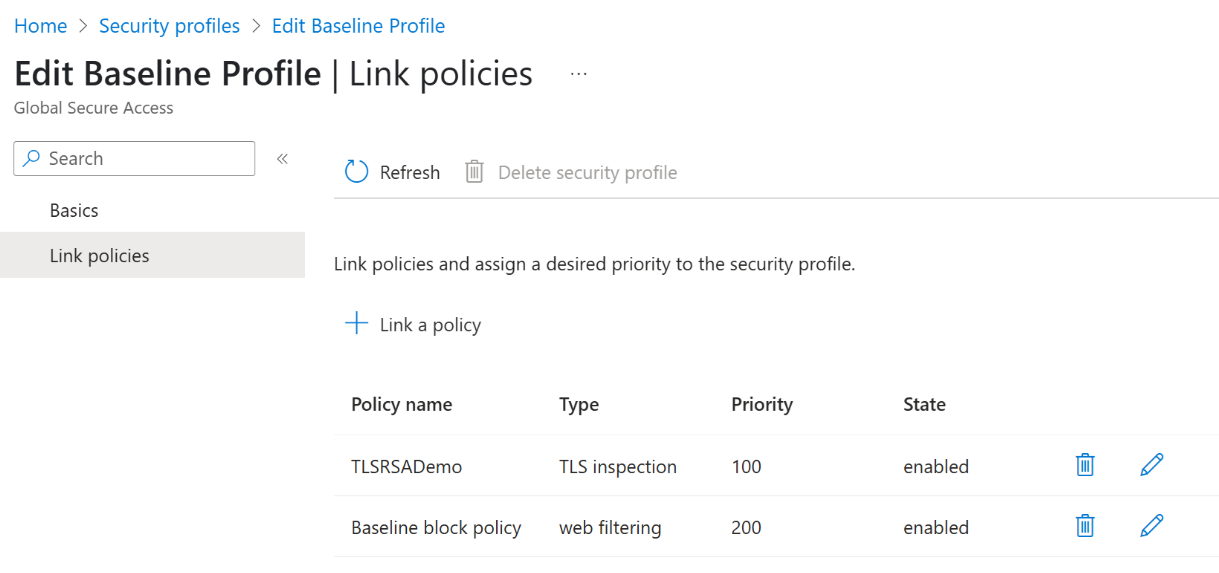The width and height of the screenshot is (1219, 573).
Task: Edit the Baseline block policy link
Action: (x=1152, y=526)
